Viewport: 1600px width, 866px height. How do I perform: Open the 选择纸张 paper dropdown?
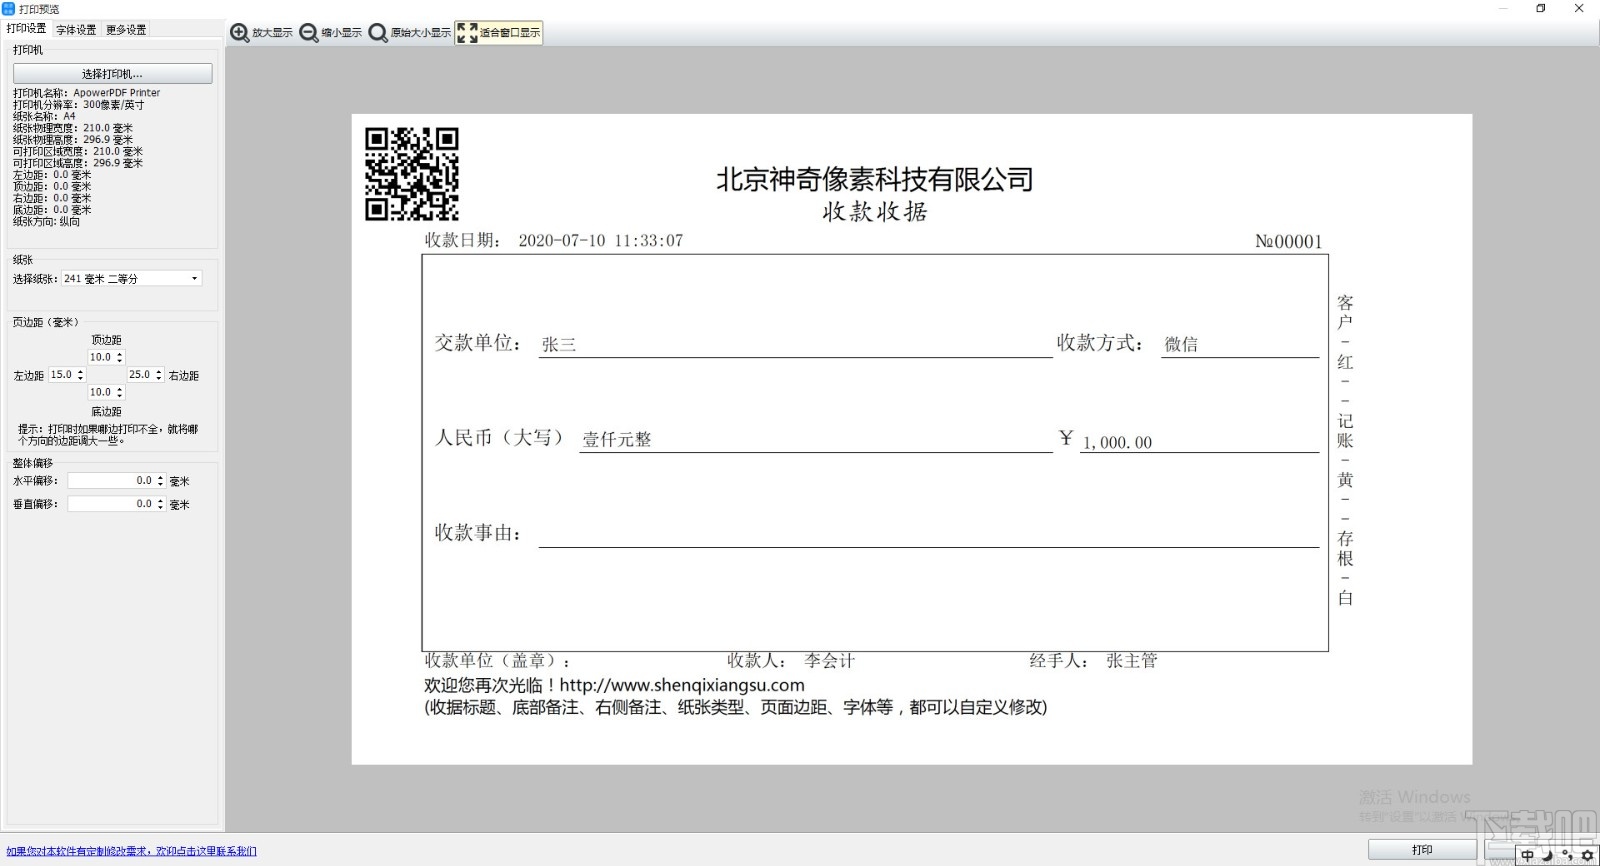click(132, 278)
